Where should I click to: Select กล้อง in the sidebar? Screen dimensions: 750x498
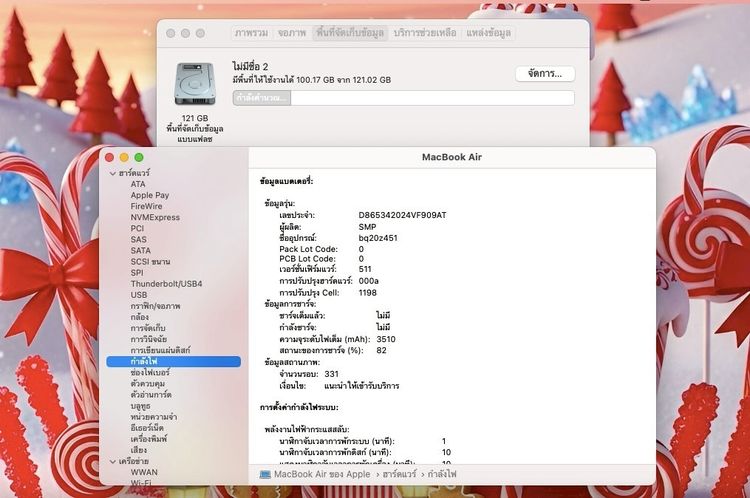pyautogui.click(x=140, y=317)
